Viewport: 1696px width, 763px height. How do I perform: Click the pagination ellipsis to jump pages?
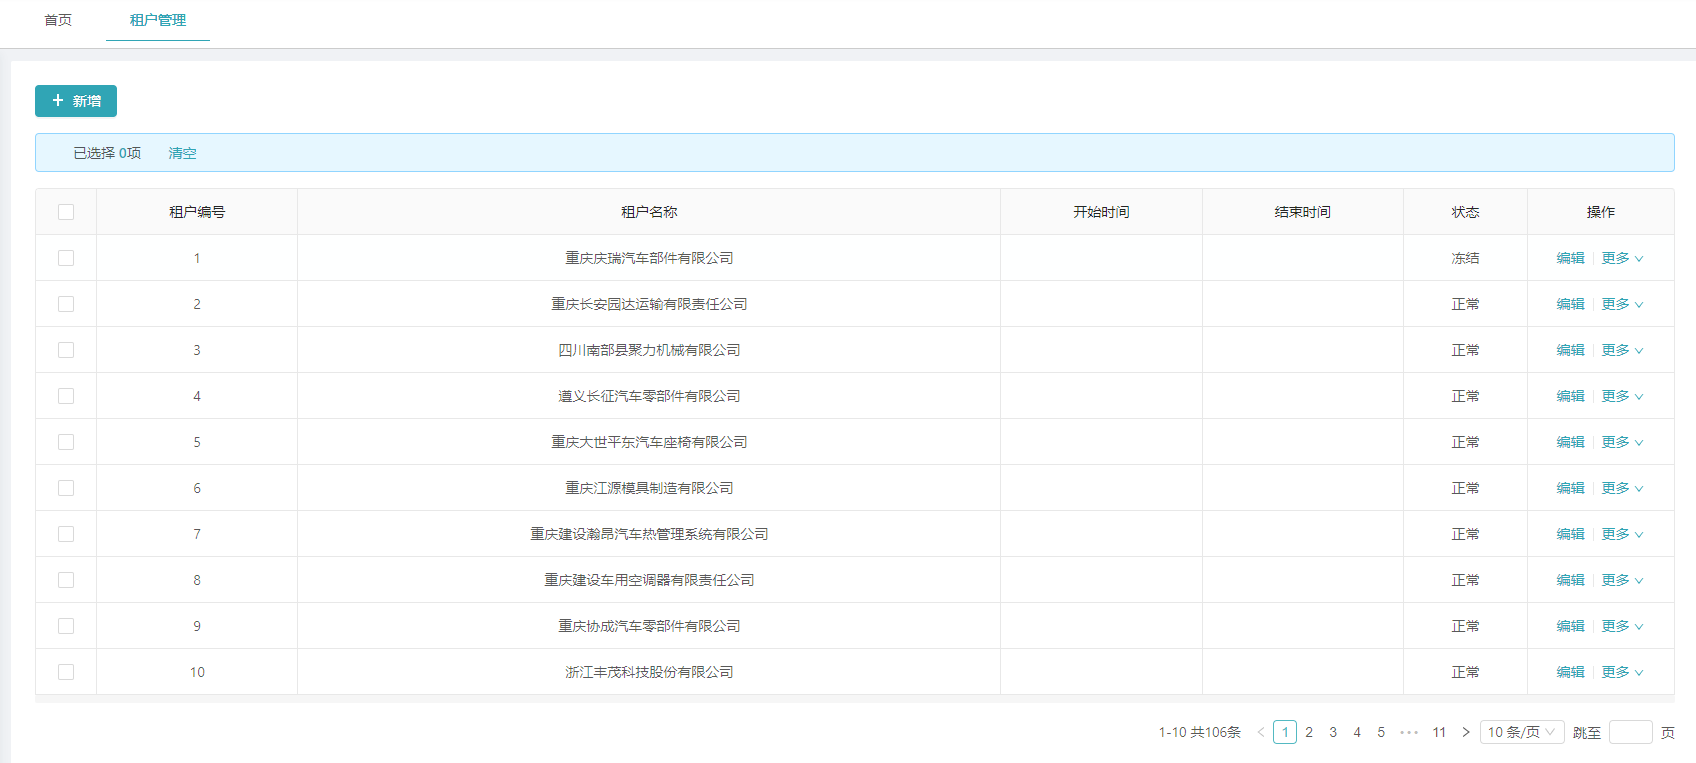1409,732
